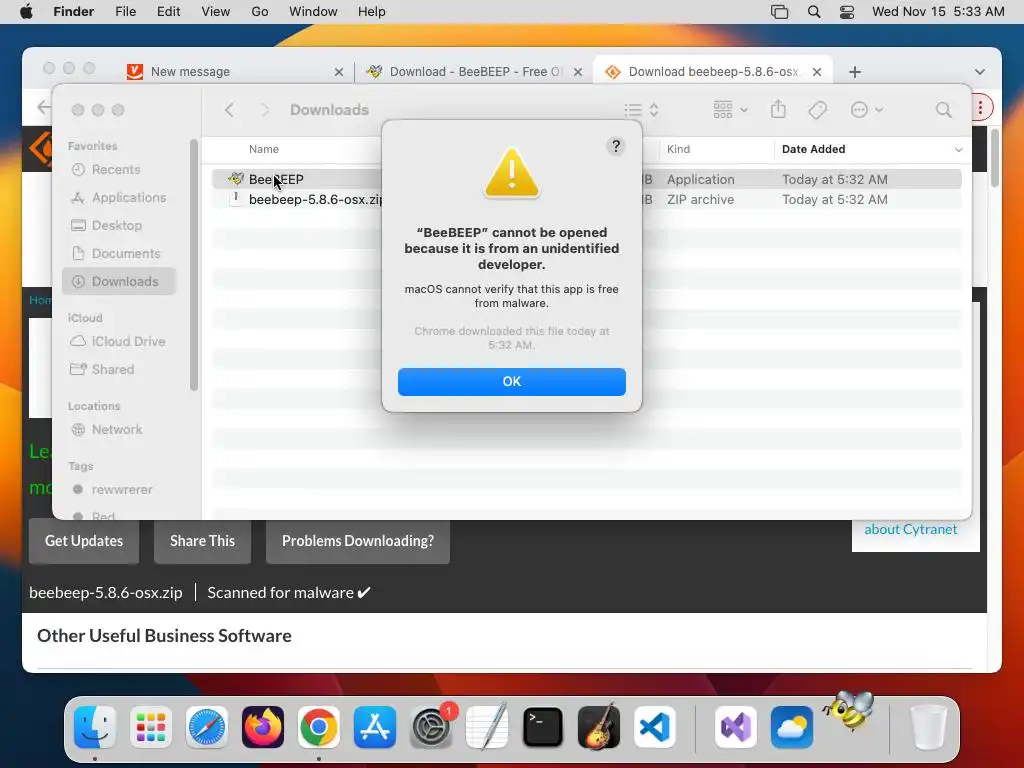The image size is (1024, 768).
Task: Open Recents in the Finder sidebar
Action: coord(106,169)
